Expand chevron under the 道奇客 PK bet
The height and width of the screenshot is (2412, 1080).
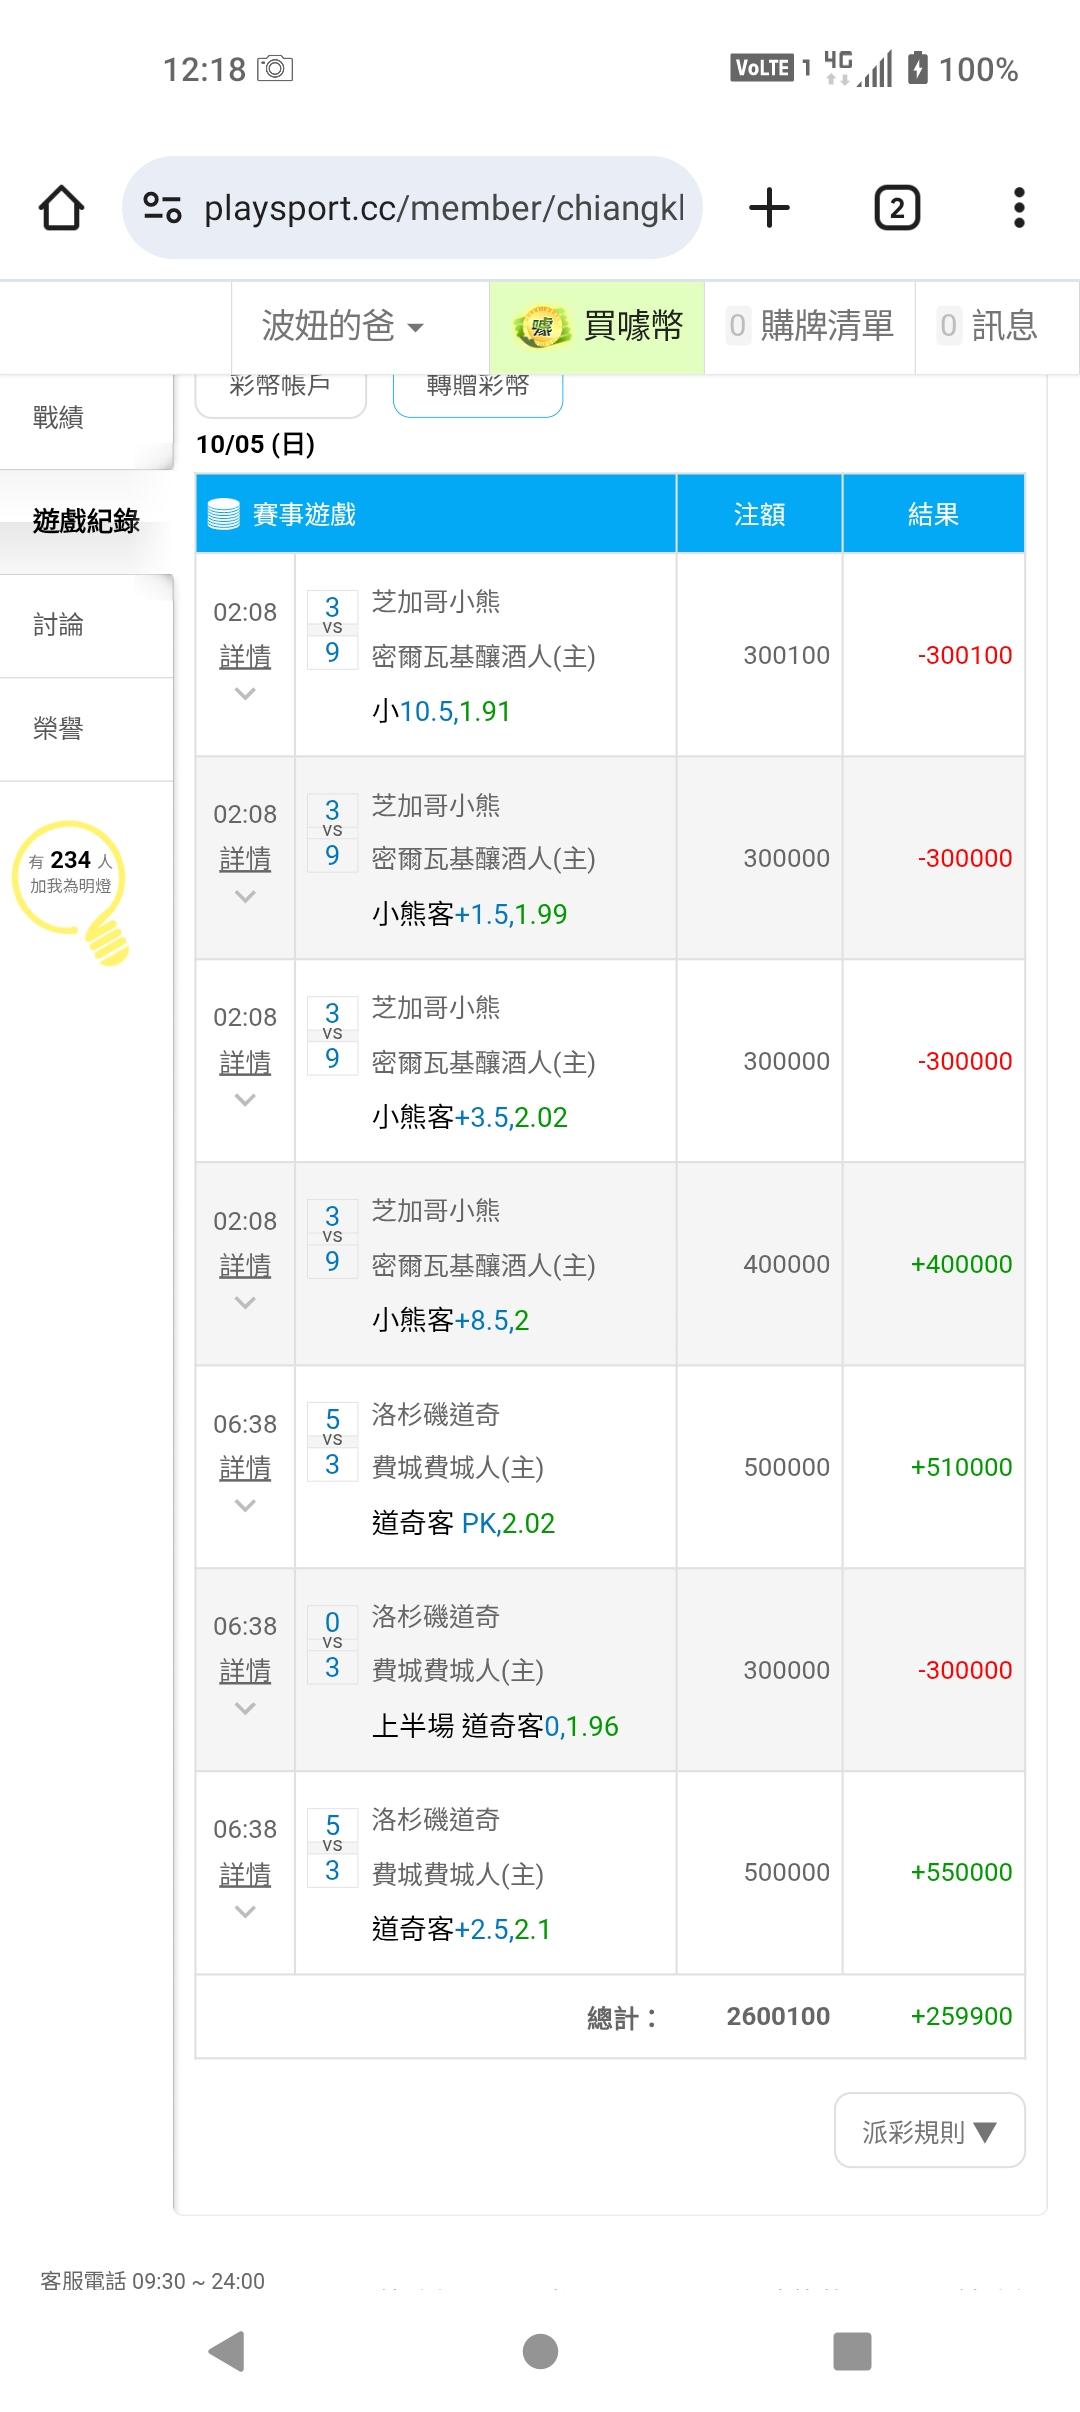[x=245, y=1506]
